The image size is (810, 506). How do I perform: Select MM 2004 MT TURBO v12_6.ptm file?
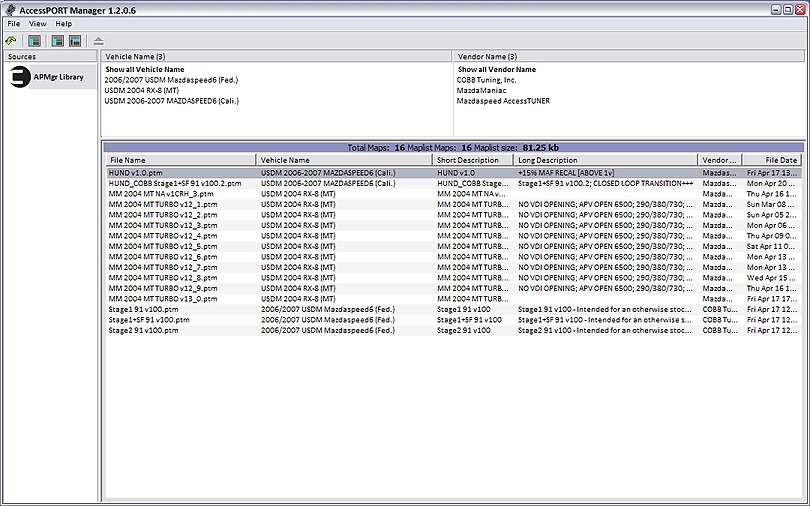(163, 257)
